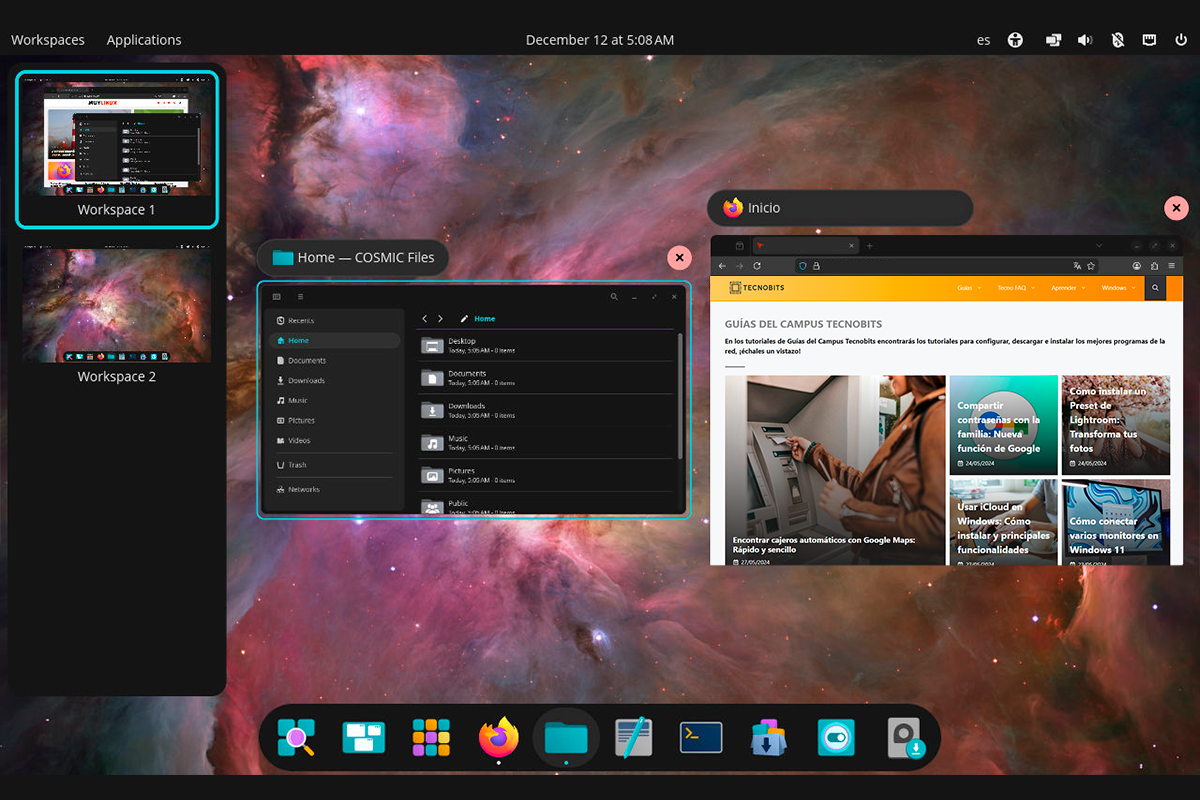Click the Tecnobits search magnifier icon
The height and width of the screenshot is (800, 1200).
[x=1155, y=287]
